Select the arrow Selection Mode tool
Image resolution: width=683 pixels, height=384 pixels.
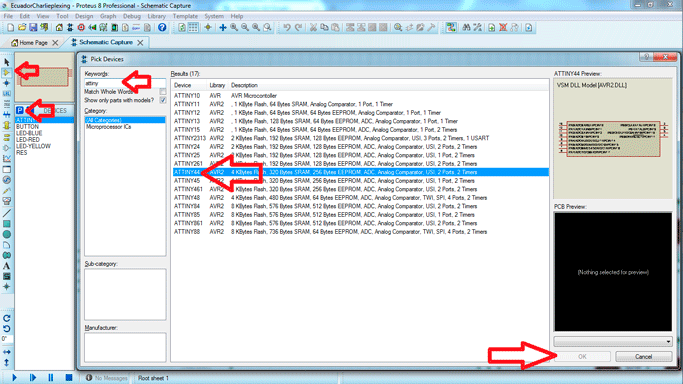pos(7,62)
